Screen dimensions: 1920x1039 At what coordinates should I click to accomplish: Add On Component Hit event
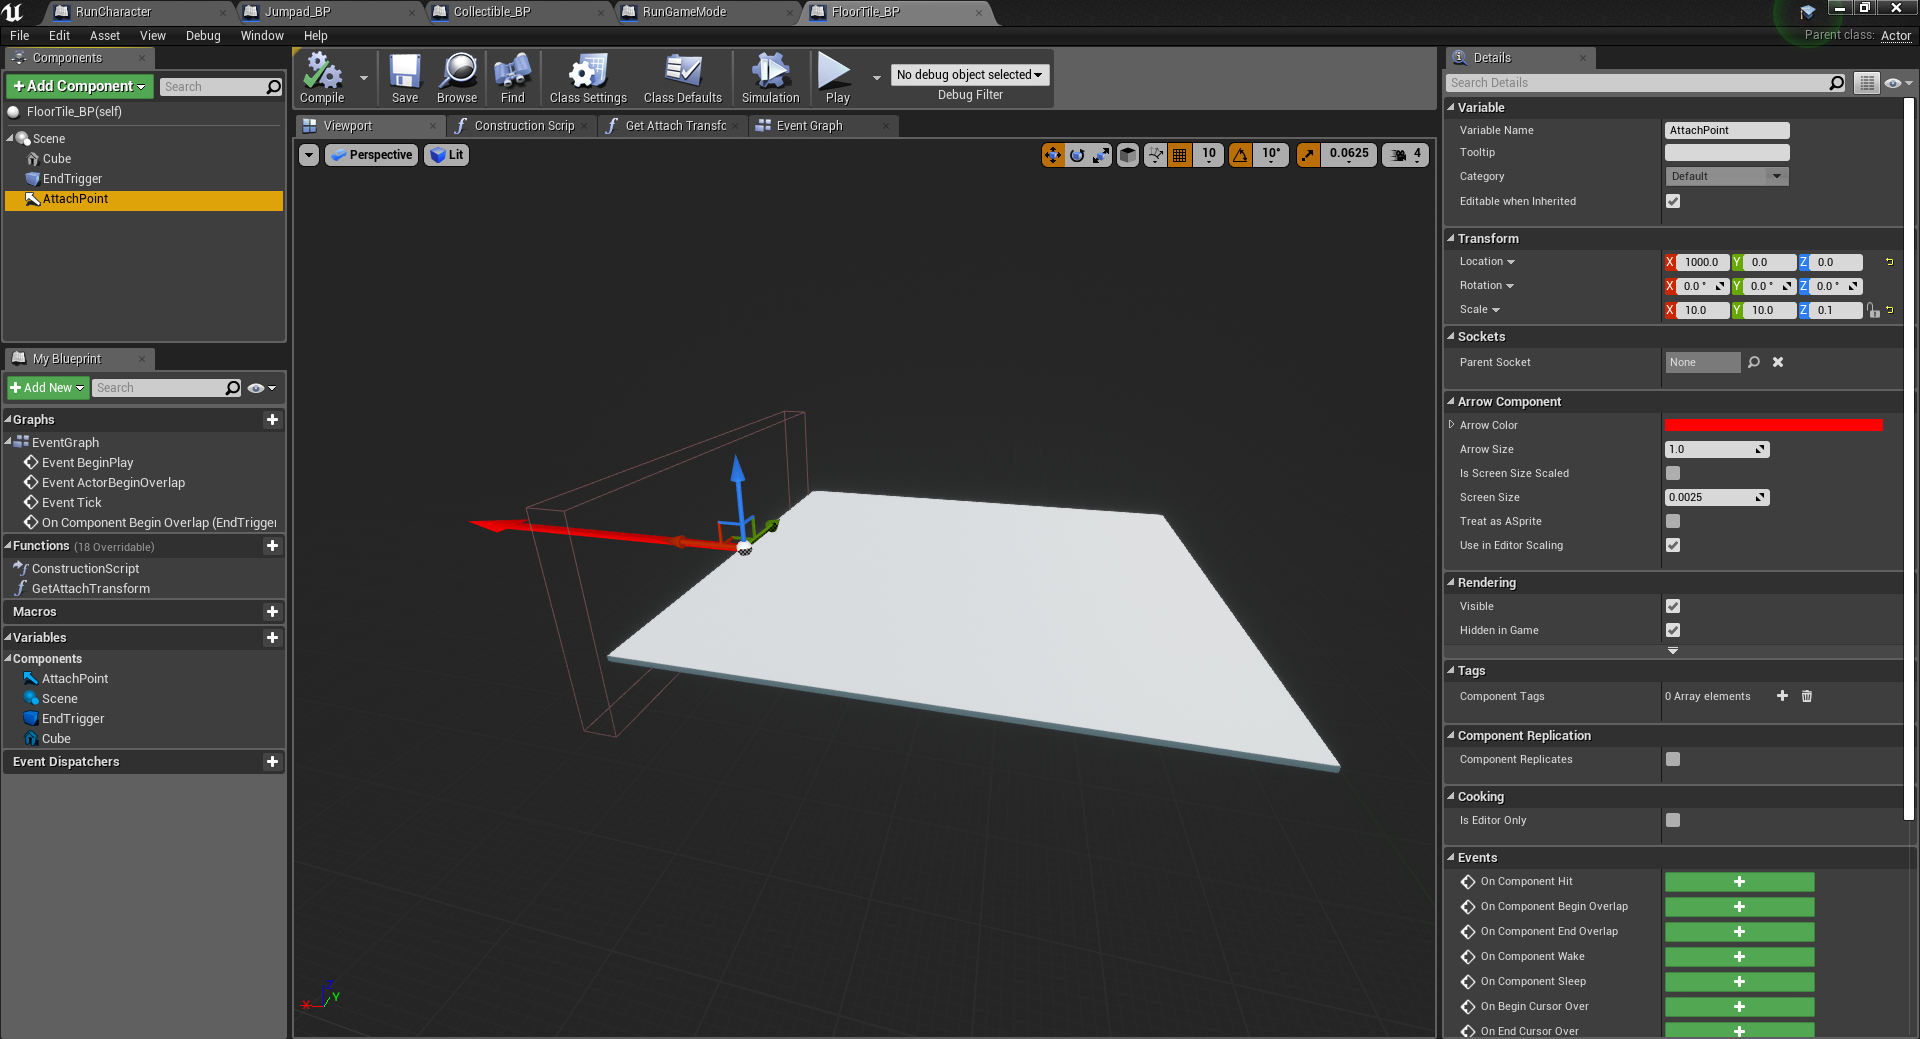(1739, 882)
